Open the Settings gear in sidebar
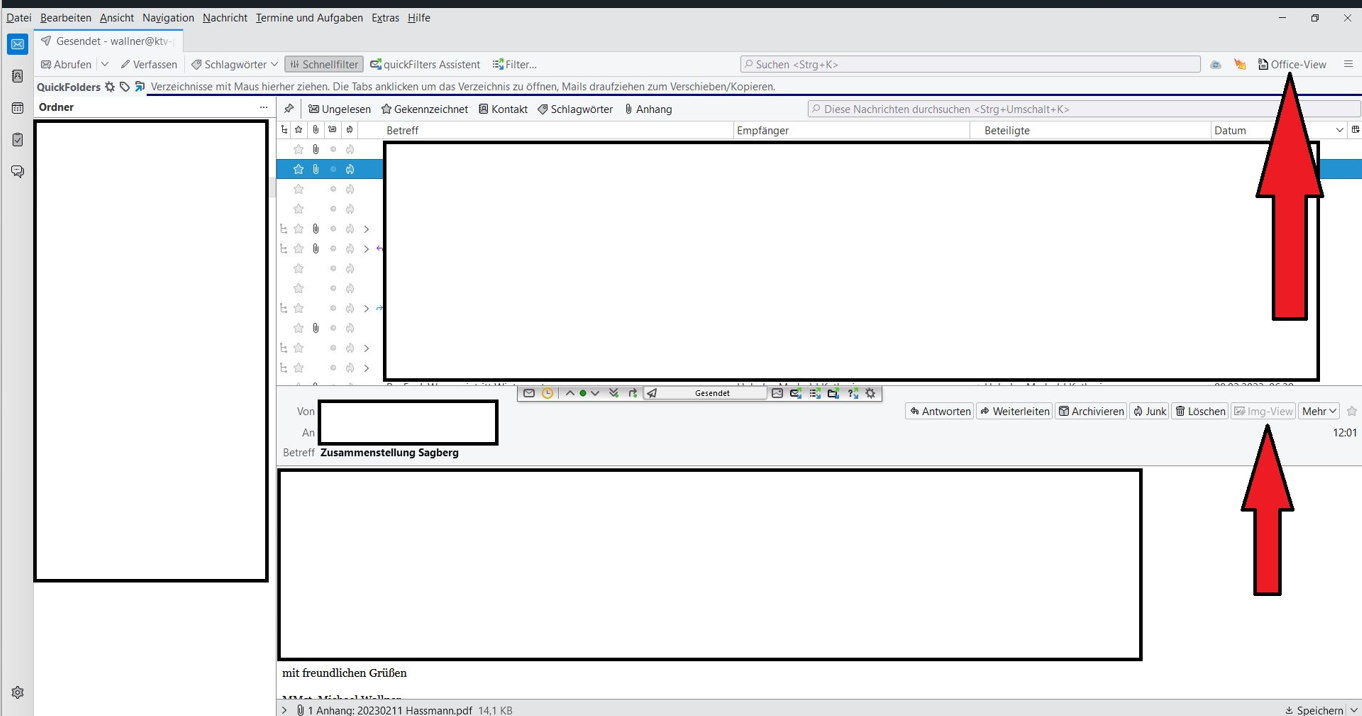This screenshot has width=1362, height=716. pos(17,692)
